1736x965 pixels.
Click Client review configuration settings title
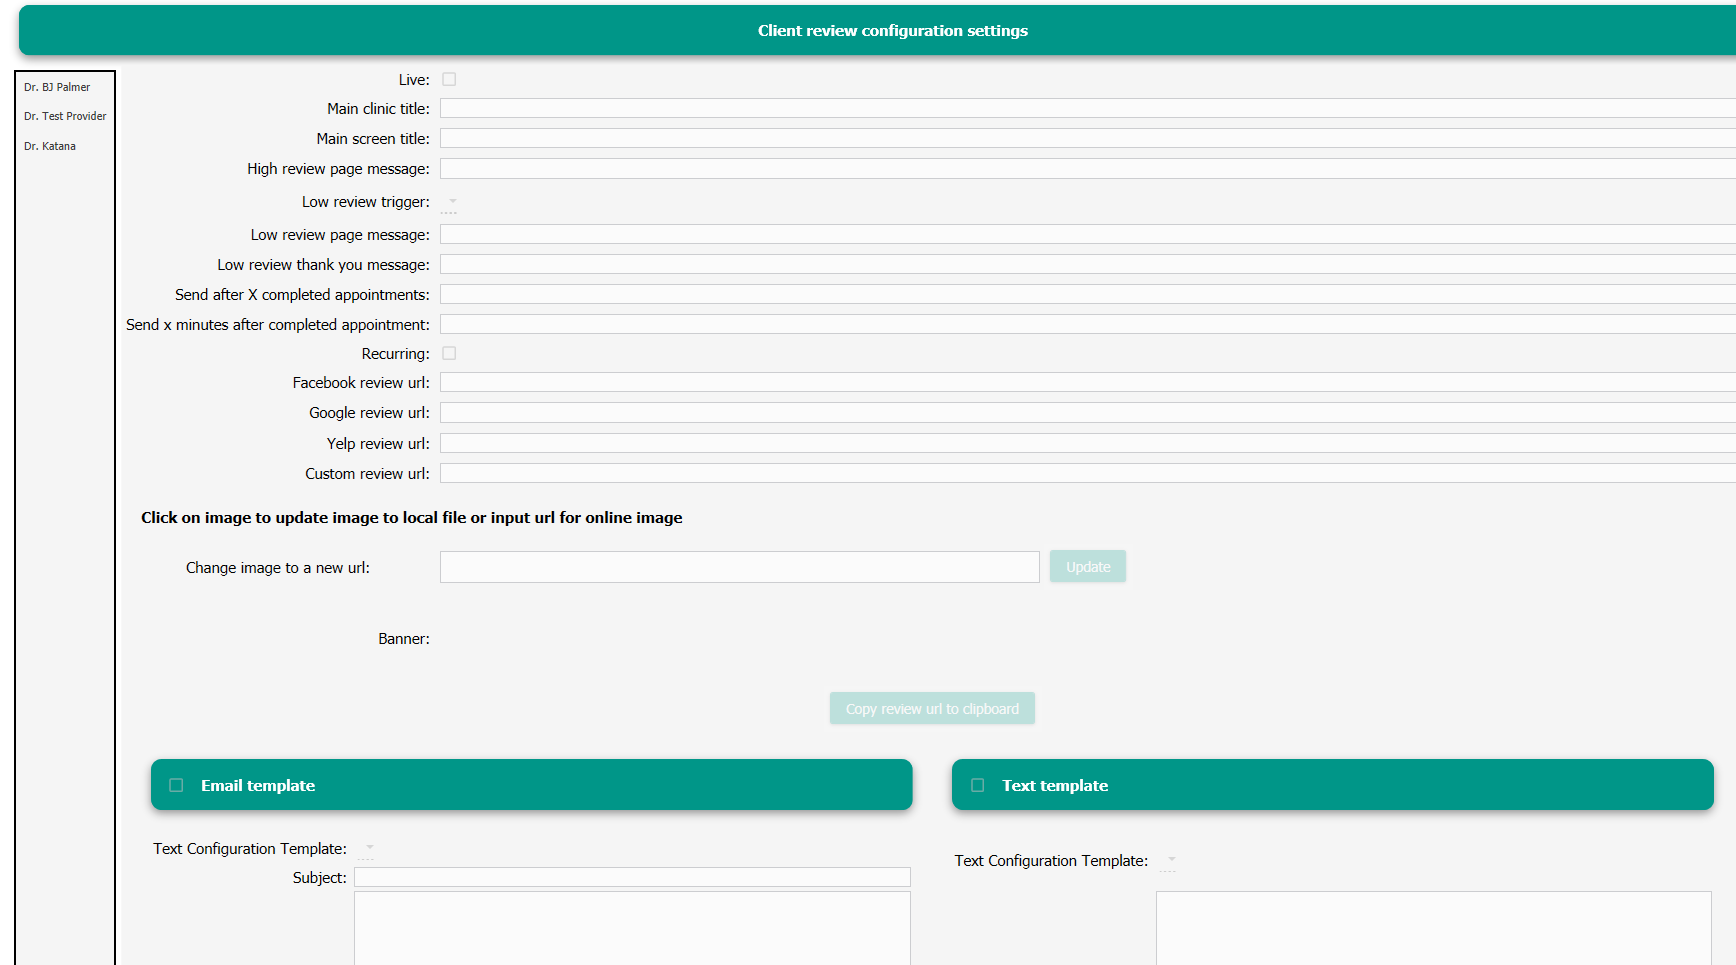tap(893, 30)
